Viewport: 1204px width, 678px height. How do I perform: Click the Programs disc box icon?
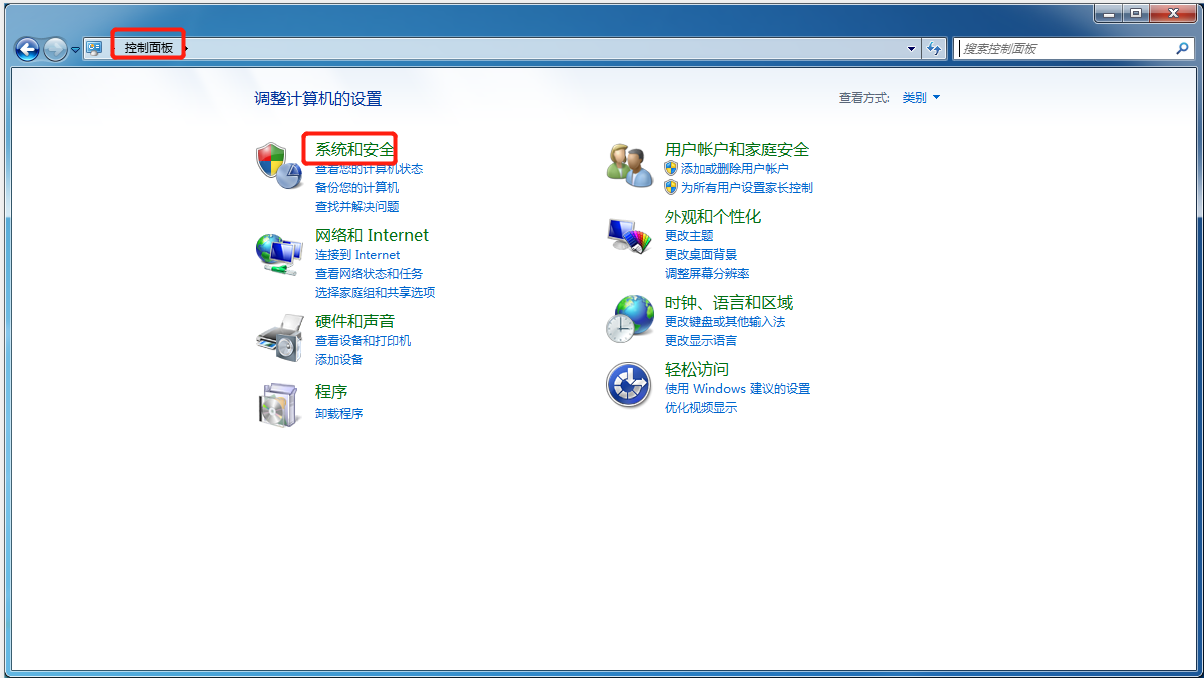click(278, 403)
